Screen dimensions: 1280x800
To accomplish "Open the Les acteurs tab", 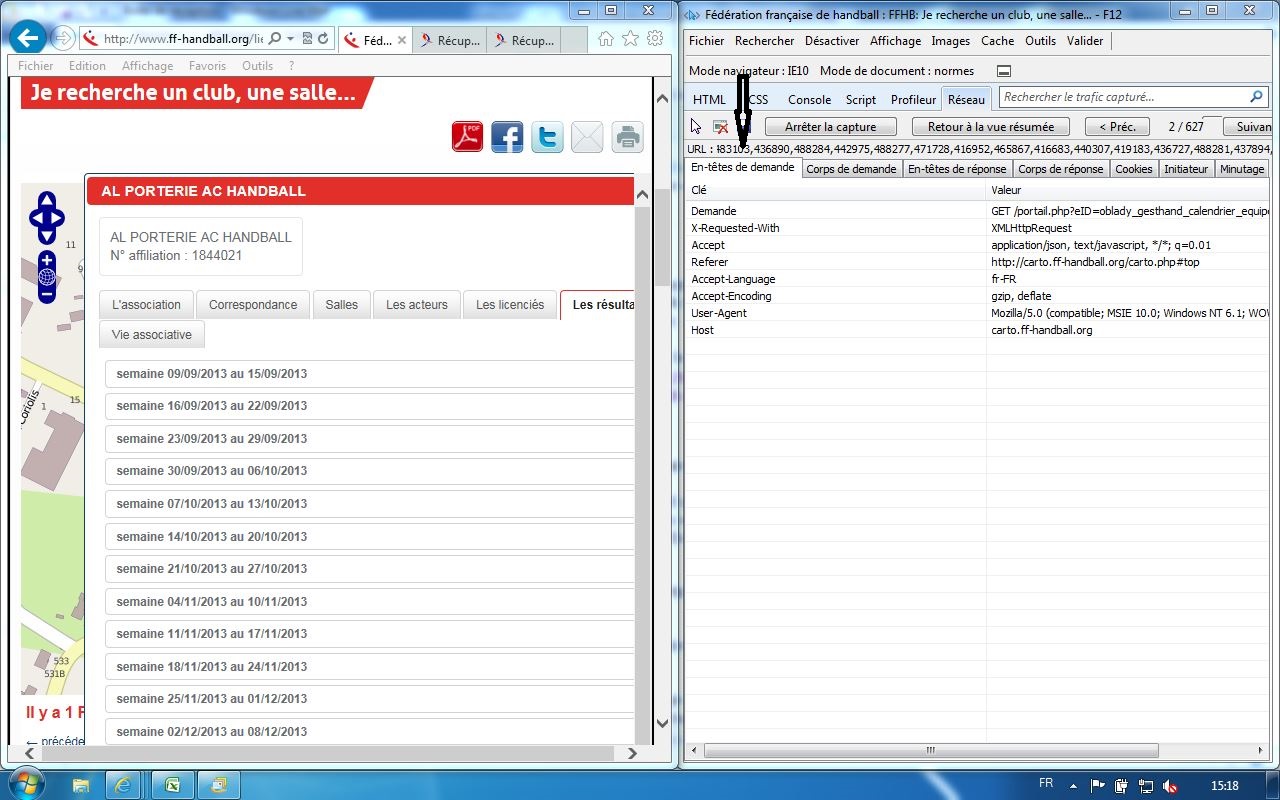I will click(x=417, y=305).
